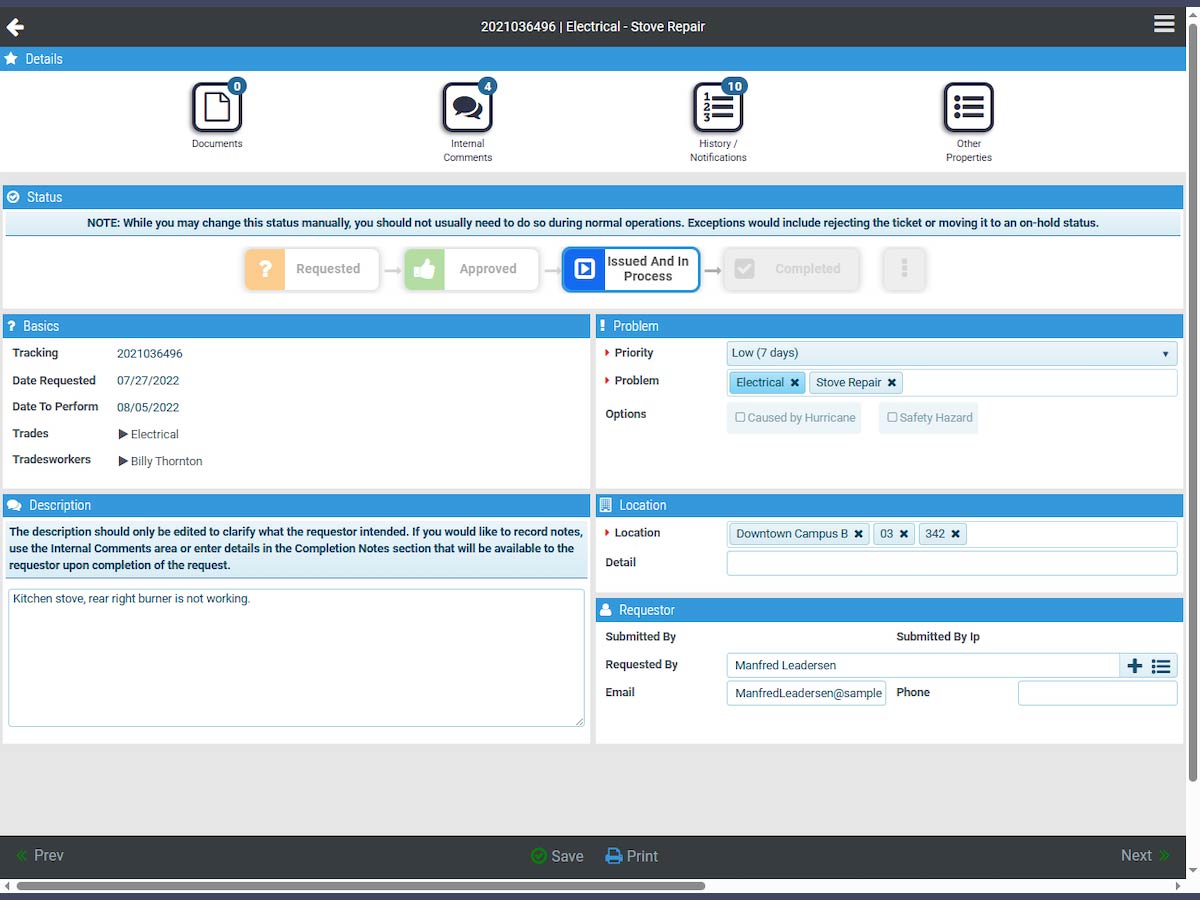Screen dimensions: 1200x900
Task: Collapse the Problem section header
Action: point(890,326)
